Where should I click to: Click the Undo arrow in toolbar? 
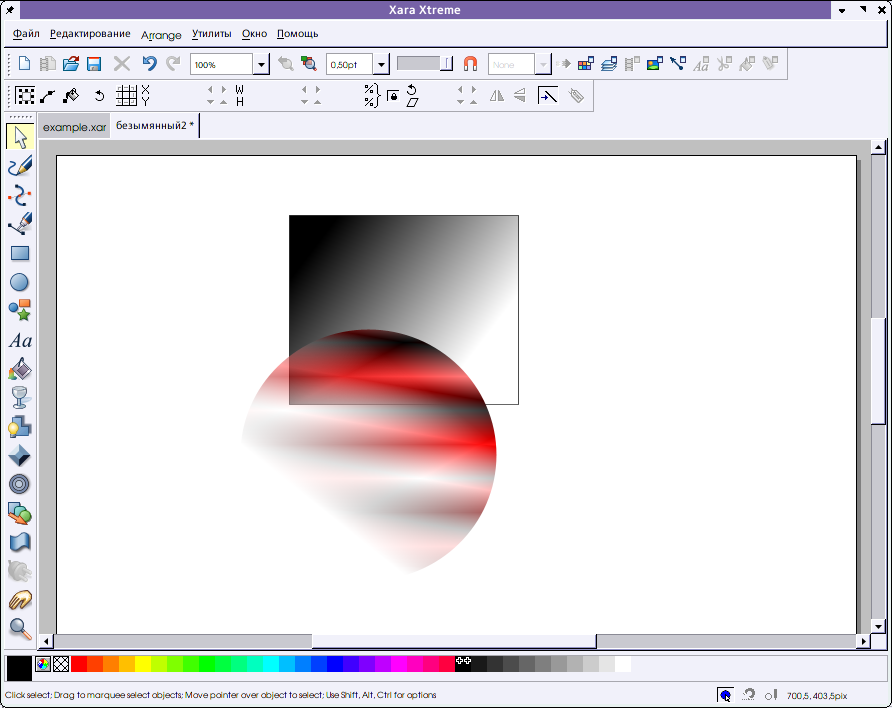click(x=149, y=64)
